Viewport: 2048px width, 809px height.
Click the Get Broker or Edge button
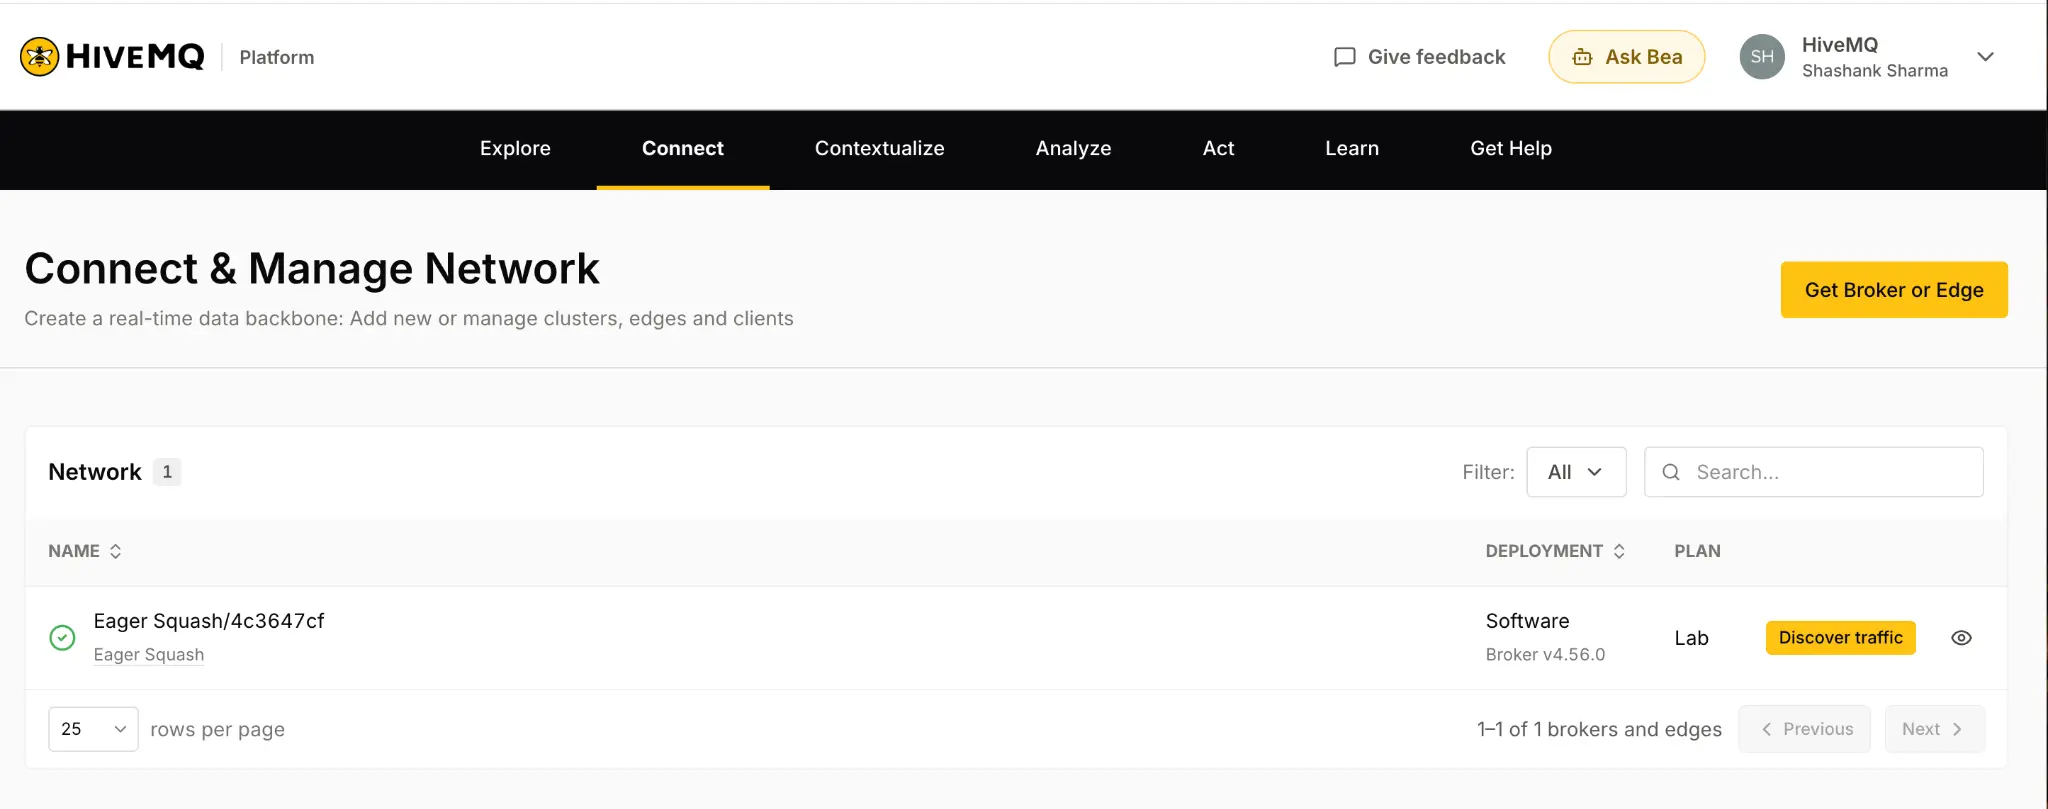point(1894,290)
